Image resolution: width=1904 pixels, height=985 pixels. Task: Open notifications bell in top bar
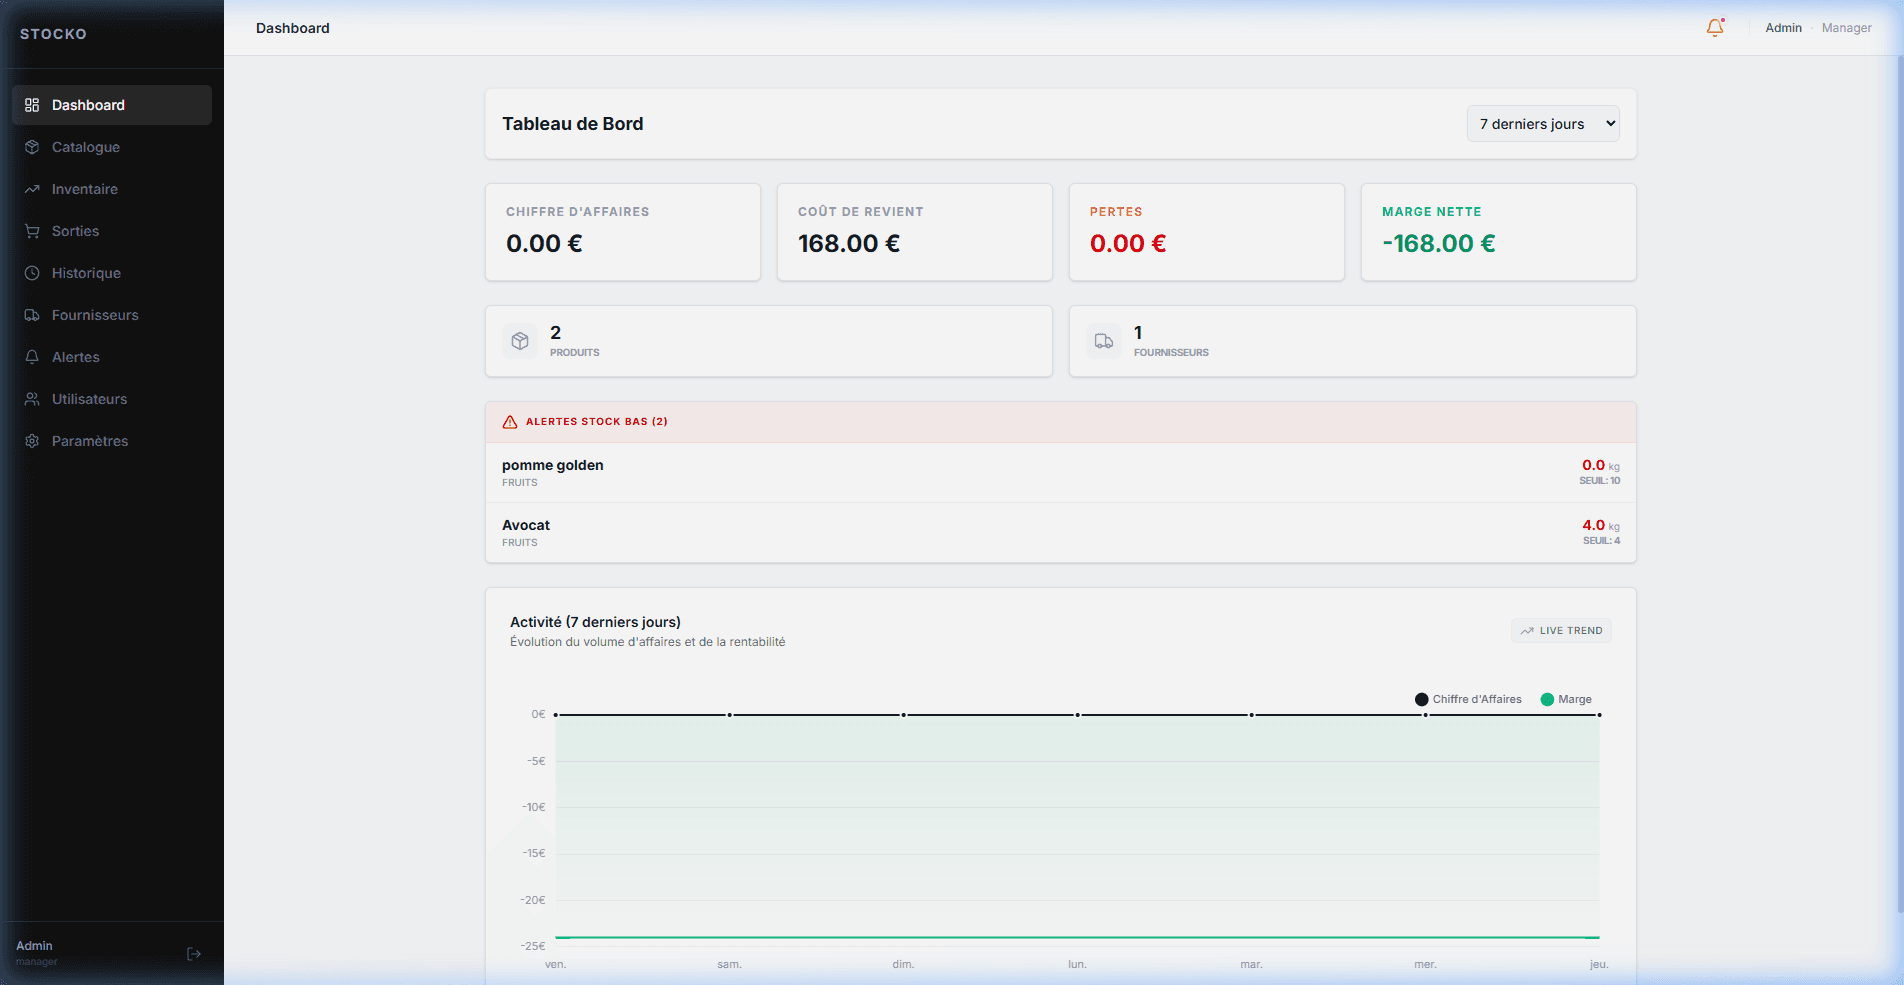click(1715, 28)
